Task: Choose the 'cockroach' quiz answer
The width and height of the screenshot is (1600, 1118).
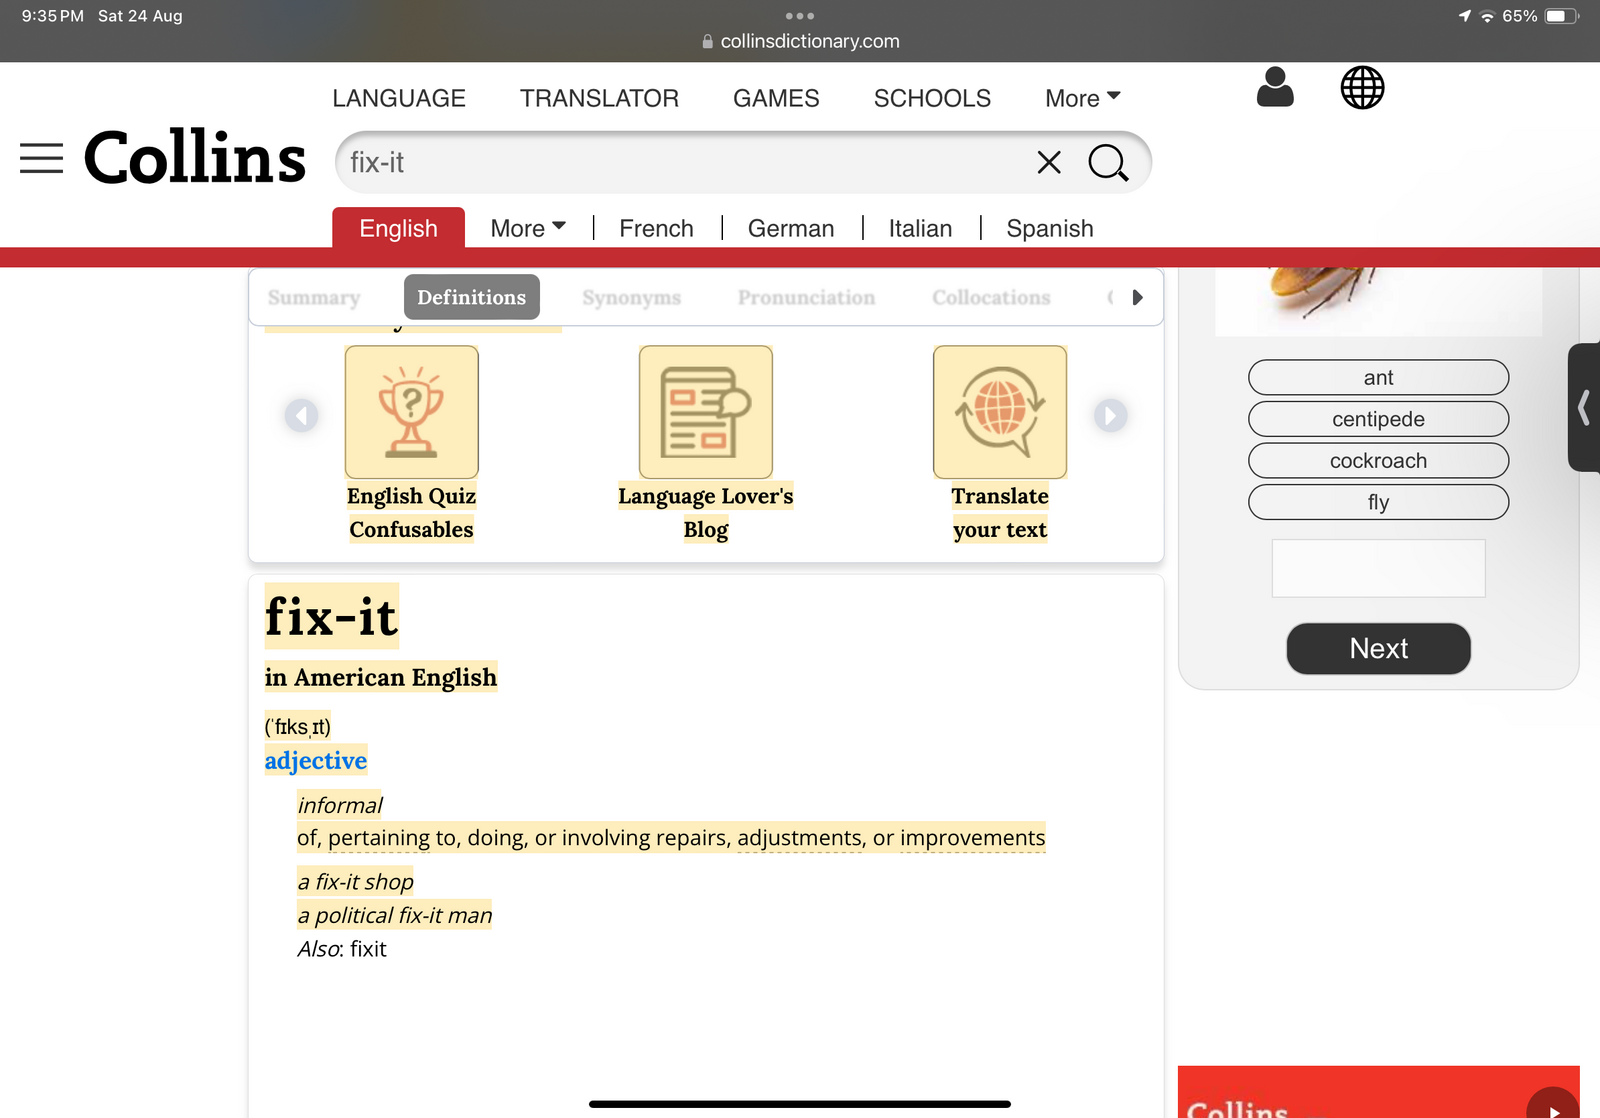Action: click(x=1378, y=461)
